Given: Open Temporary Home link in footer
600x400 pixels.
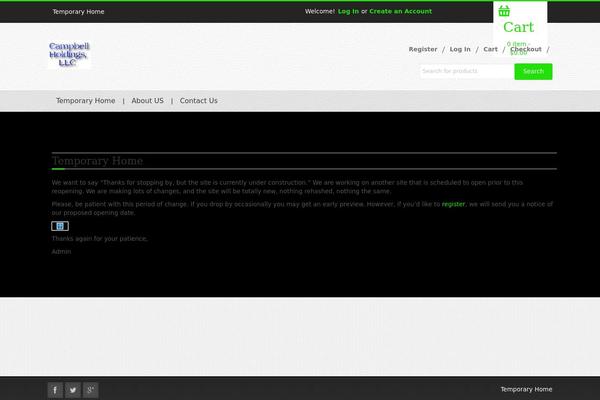Looking at the screenshot, I should [x=526, y=389].
